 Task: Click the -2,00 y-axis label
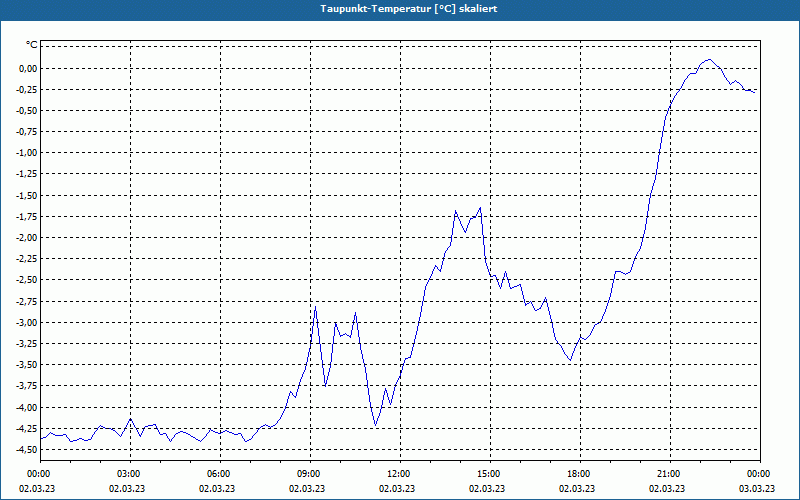[x=27, y=238]
